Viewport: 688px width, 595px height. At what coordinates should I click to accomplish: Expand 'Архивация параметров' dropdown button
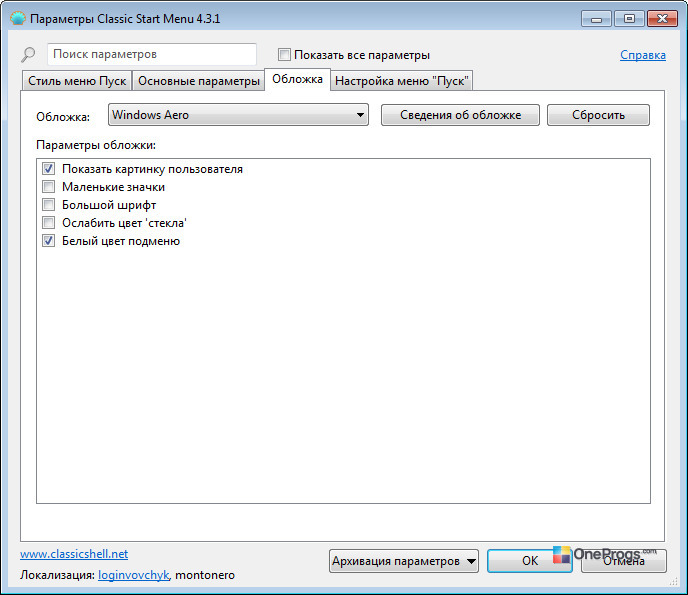click(404, 561)
